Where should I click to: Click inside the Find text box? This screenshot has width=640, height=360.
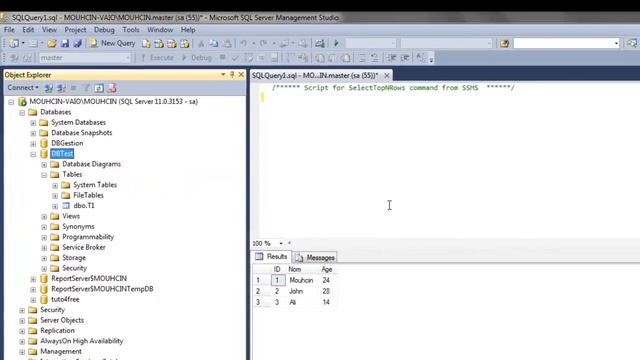[x=563, y=43]
